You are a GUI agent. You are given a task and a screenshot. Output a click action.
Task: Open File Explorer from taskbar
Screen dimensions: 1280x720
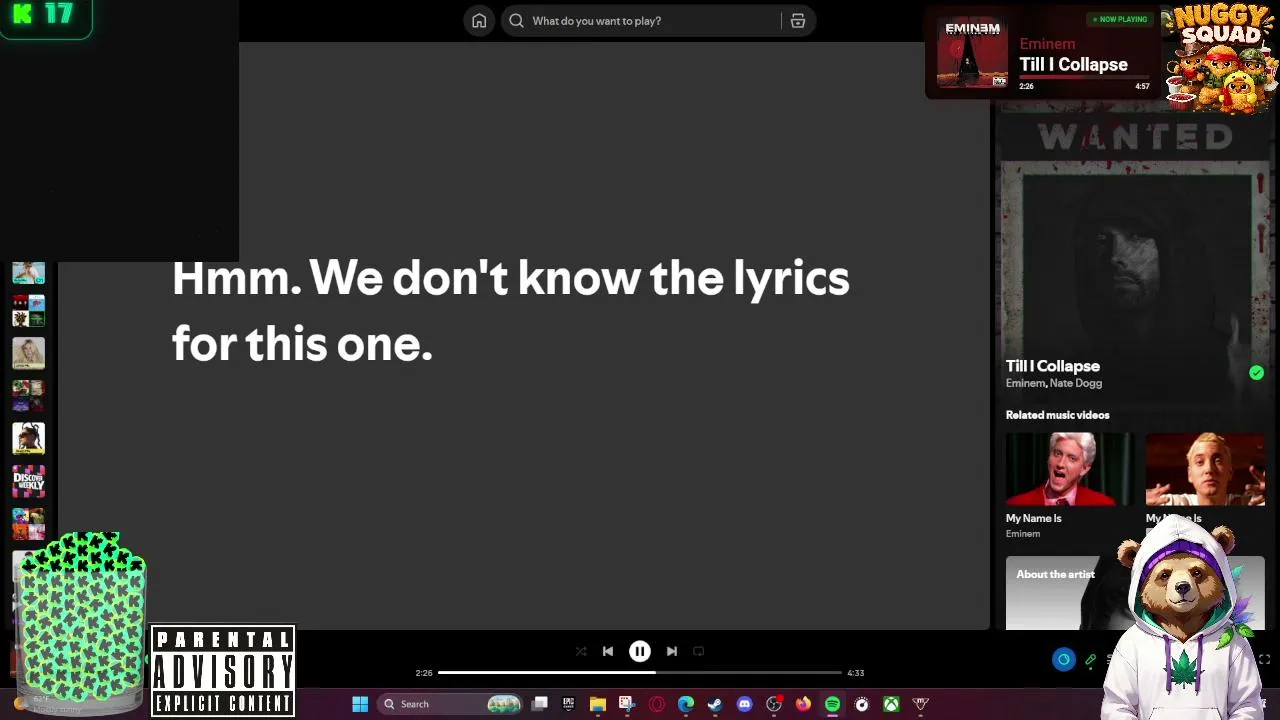pos(598,704)
